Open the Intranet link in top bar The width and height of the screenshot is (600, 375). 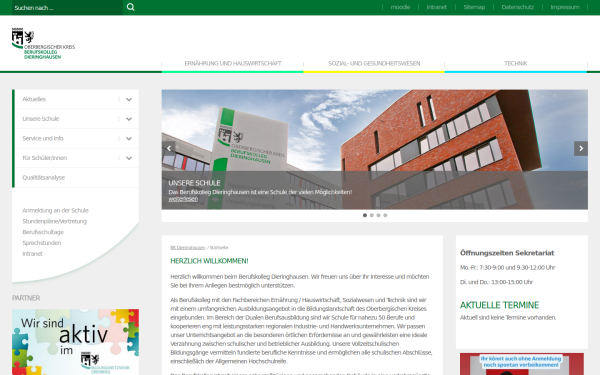(x=437, y=7)
